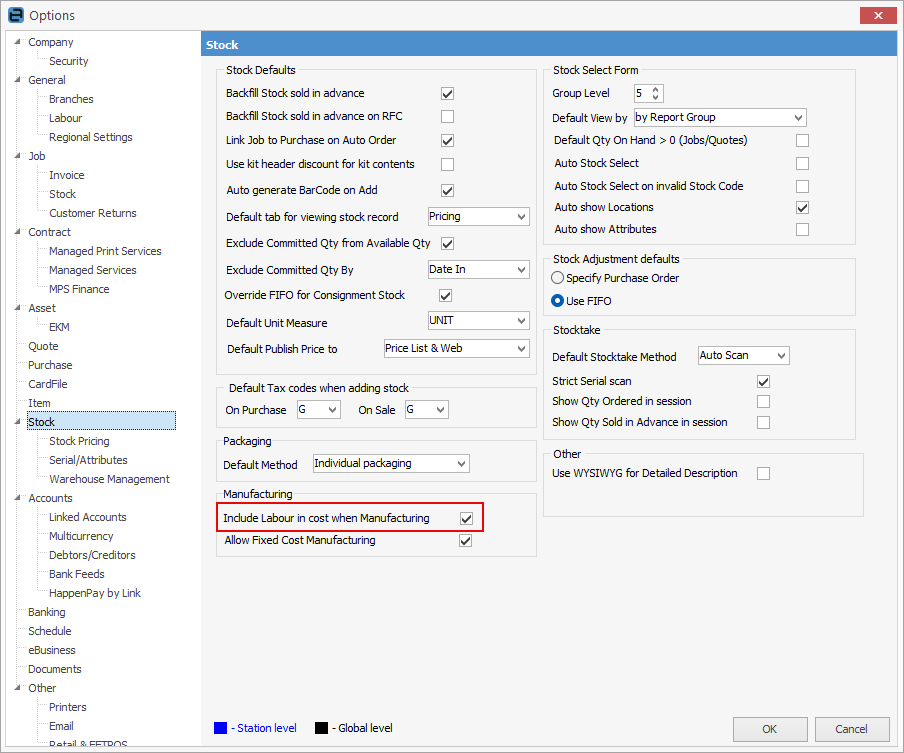Image resolution: width=904 pixels, height=753 pixels.
Task: Select Linked Accounts in the tree
Action: tap(88, 517)
